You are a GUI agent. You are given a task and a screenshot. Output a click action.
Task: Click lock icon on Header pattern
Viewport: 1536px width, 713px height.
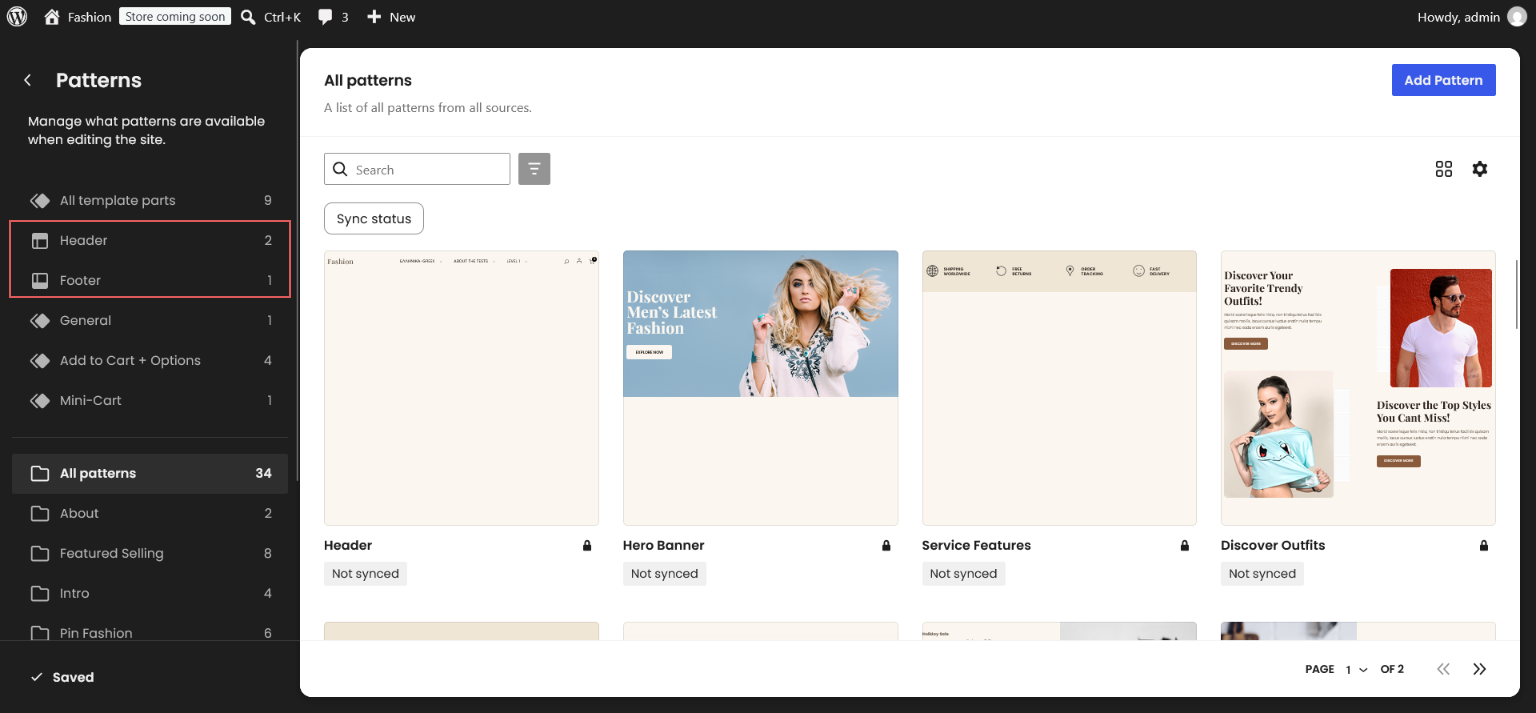pos(587,546)
